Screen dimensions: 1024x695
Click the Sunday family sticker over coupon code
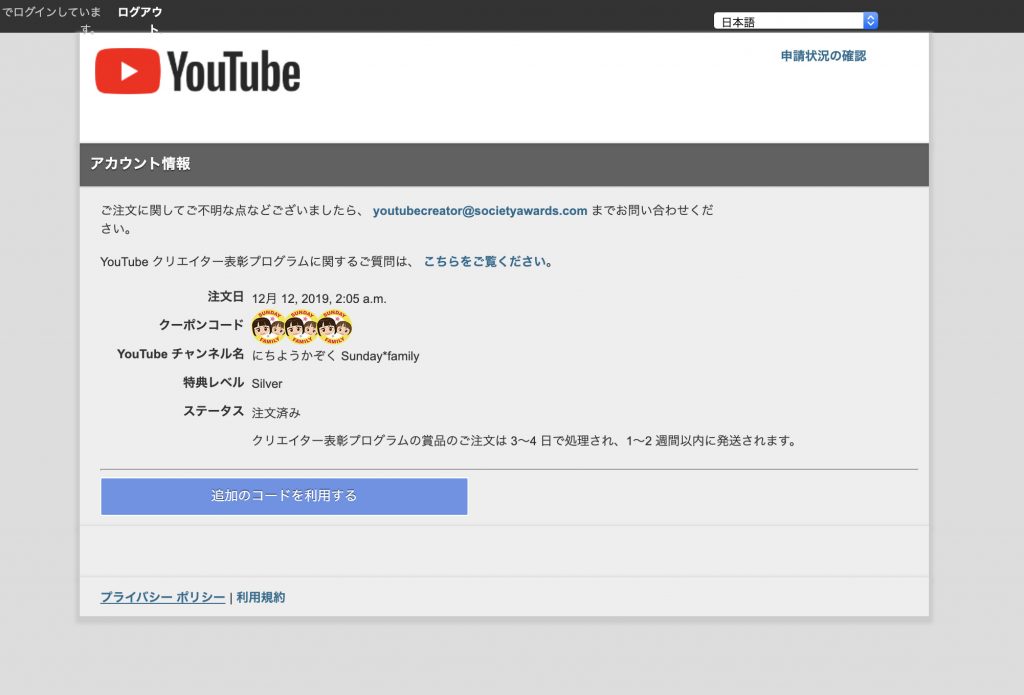tap(302, 327)
